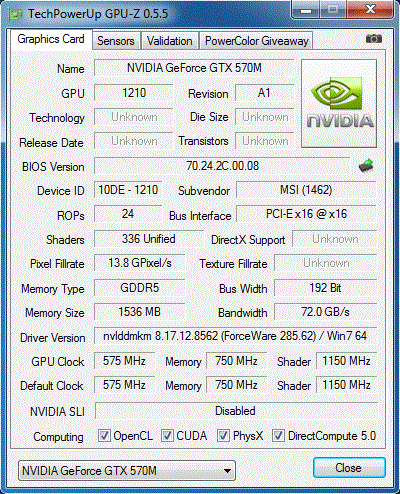
Task: Click the NVIDIA logo image
Action: (x=339, y=103)
